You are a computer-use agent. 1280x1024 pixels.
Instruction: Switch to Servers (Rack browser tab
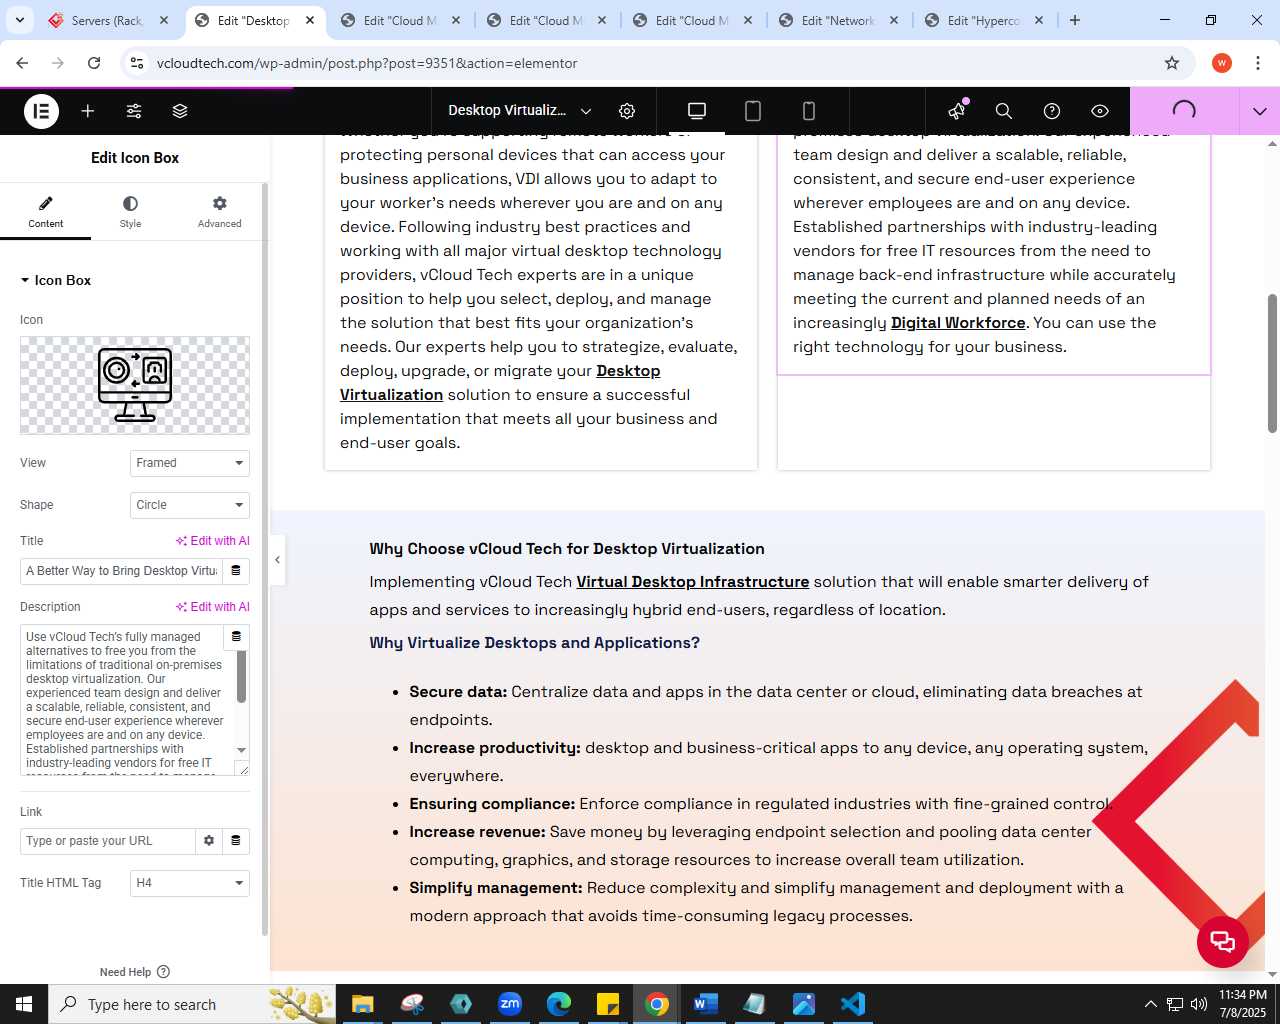110,20
